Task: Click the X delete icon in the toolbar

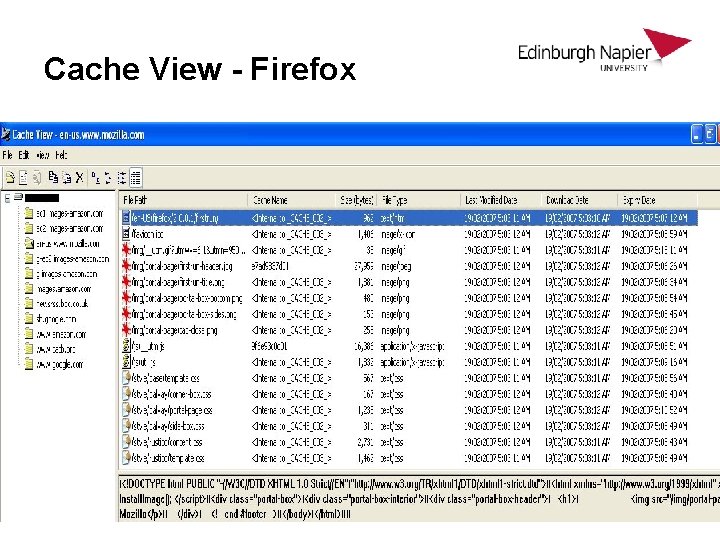Action: click(79, 177)
